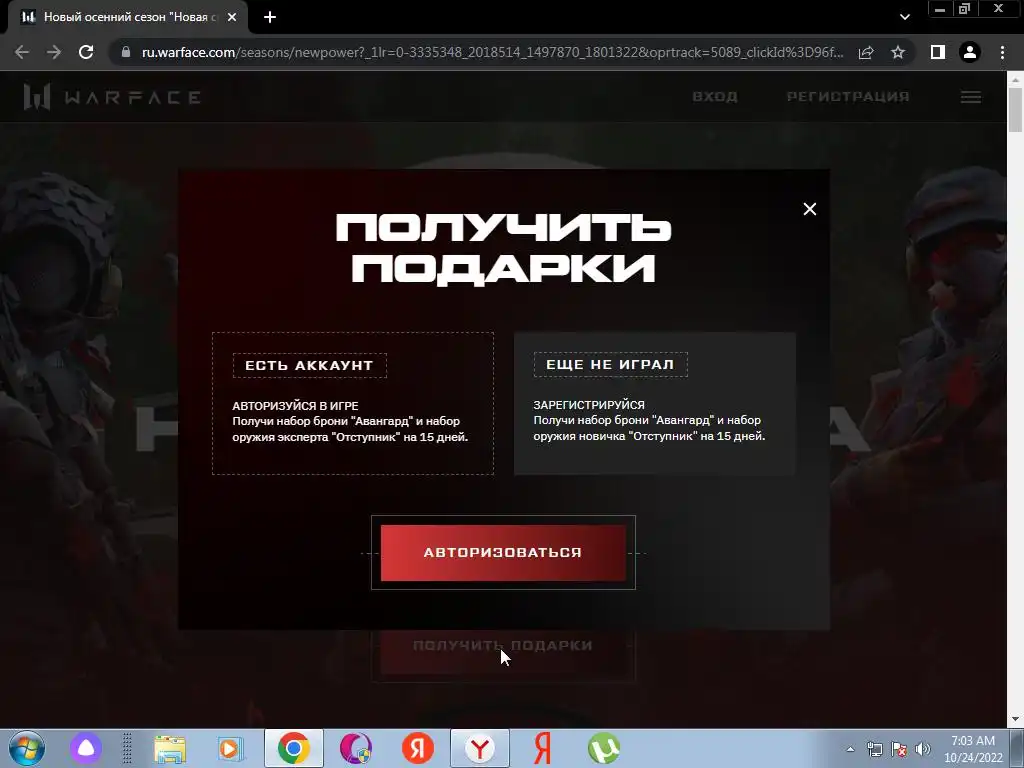Select the ЕСТЬ АККАУНТ option card
The height and width of the screenshot is (768, 1024).
point(353,404)
